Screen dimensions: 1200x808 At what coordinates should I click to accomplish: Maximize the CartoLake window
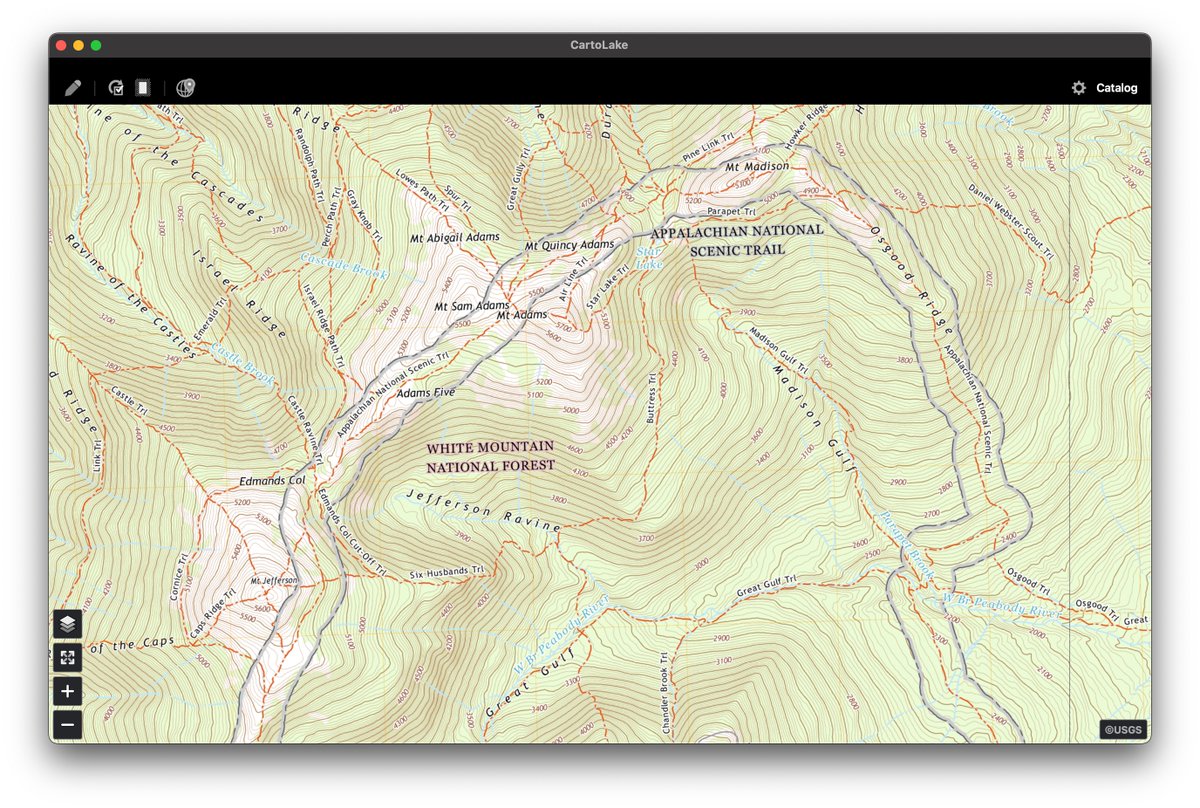click(x=96, y=45)
